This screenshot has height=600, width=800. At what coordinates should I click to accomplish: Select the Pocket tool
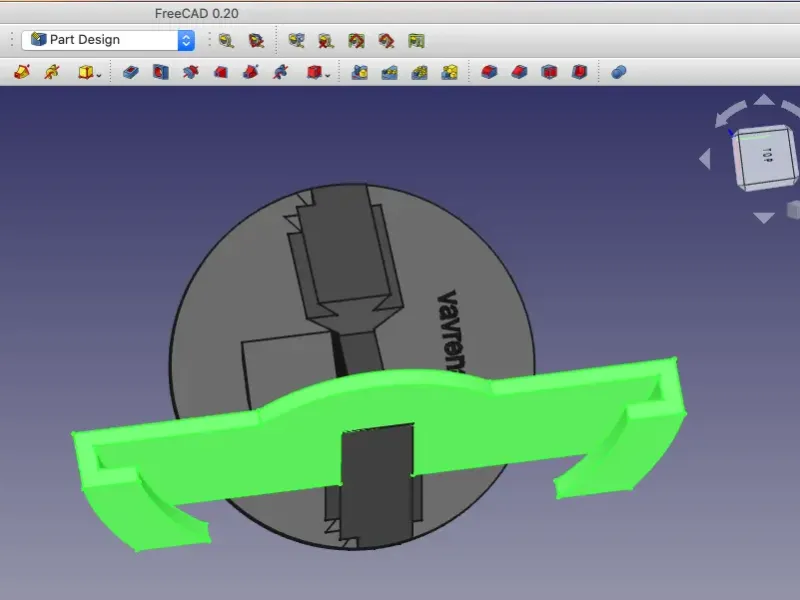[131, 72]
